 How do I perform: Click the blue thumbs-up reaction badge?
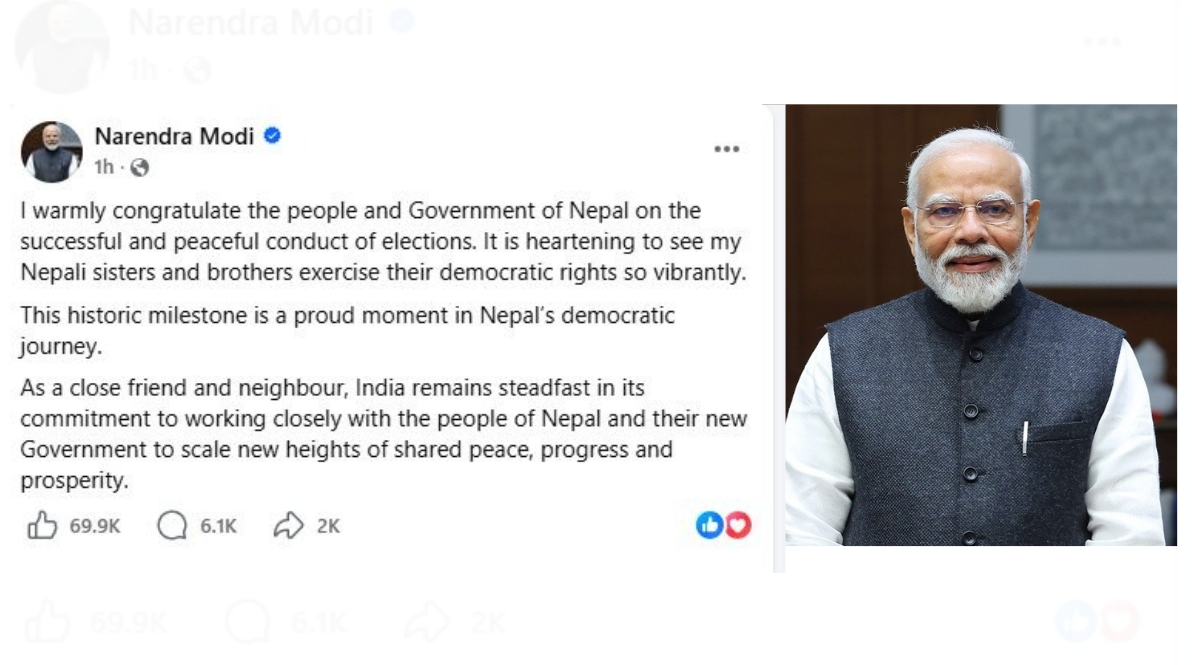(712, 524)
